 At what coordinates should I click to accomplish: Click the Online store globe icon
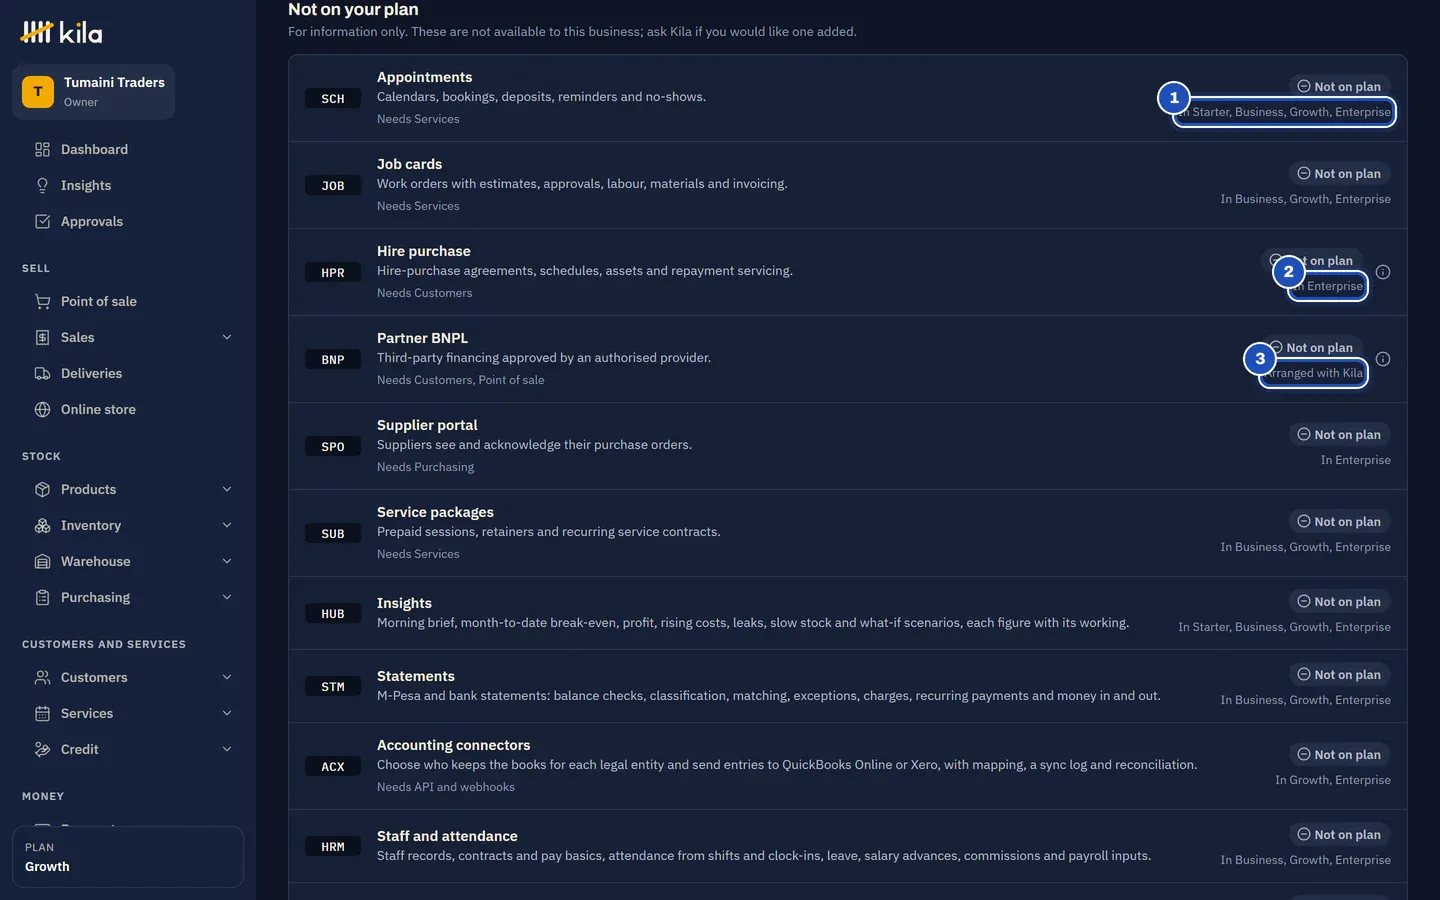(42, 410)
